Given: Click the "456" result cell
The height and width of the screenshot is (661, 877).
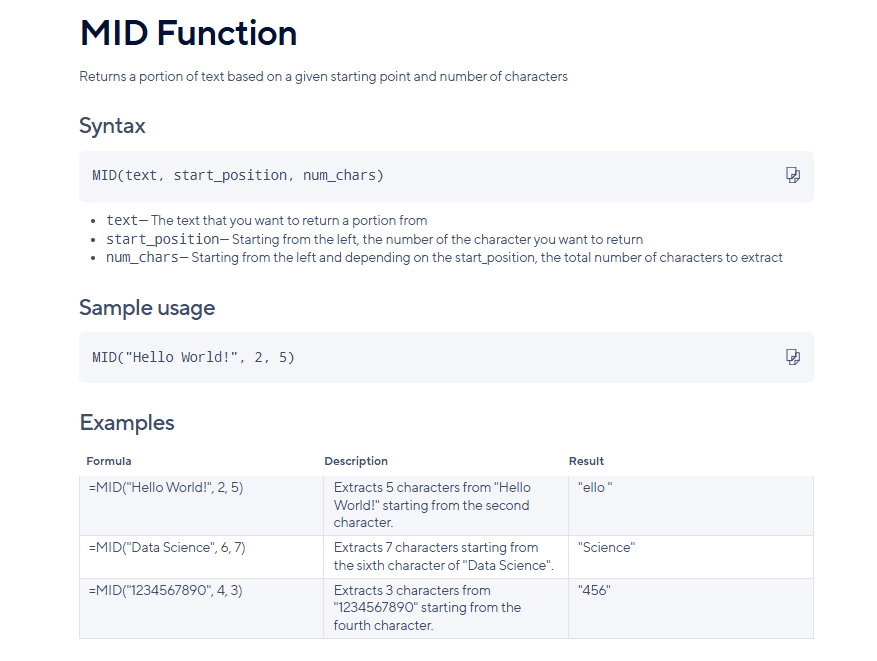Looking at the screenshot, I should pyautogui.click(x=691, y=608).
